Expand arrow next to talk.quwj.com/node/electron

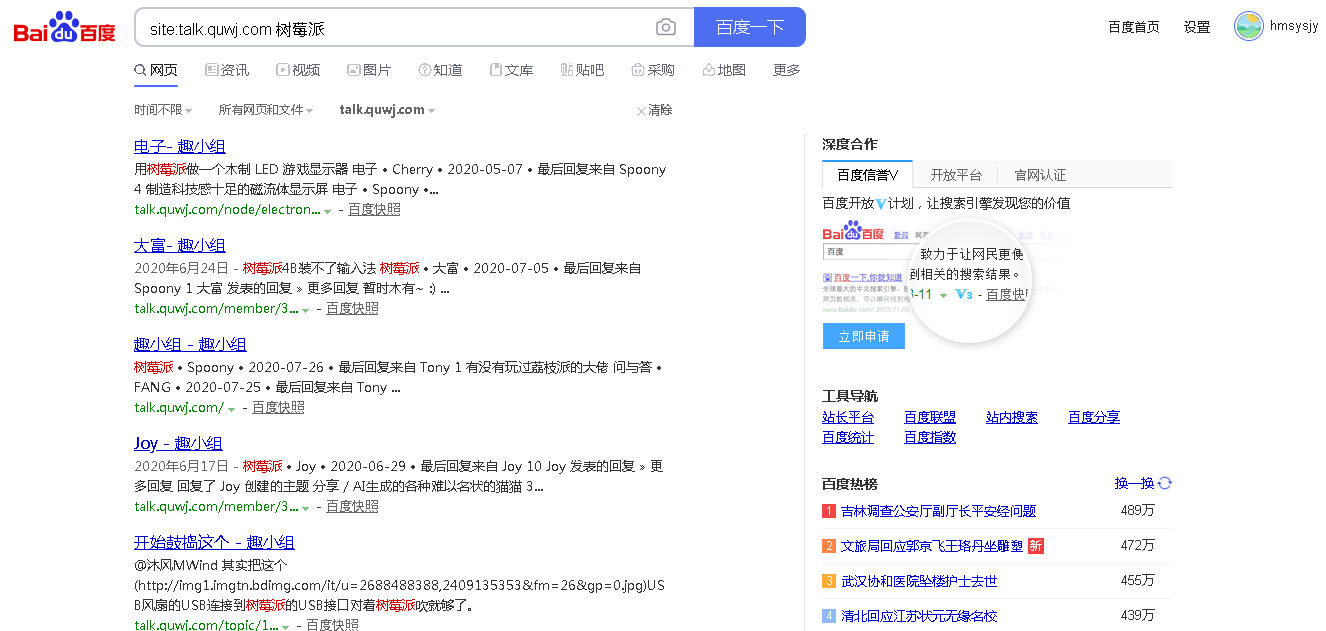(328, 211)
